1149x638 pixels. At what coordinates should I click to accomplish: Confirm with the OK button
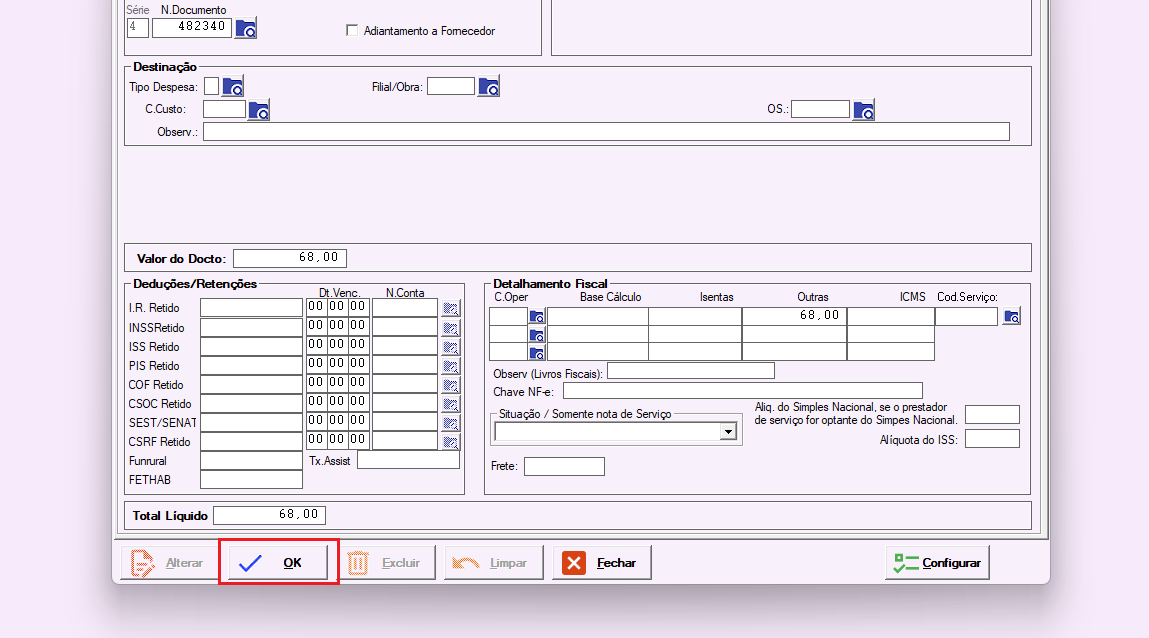pyautogui.click(x=278, y=563)
